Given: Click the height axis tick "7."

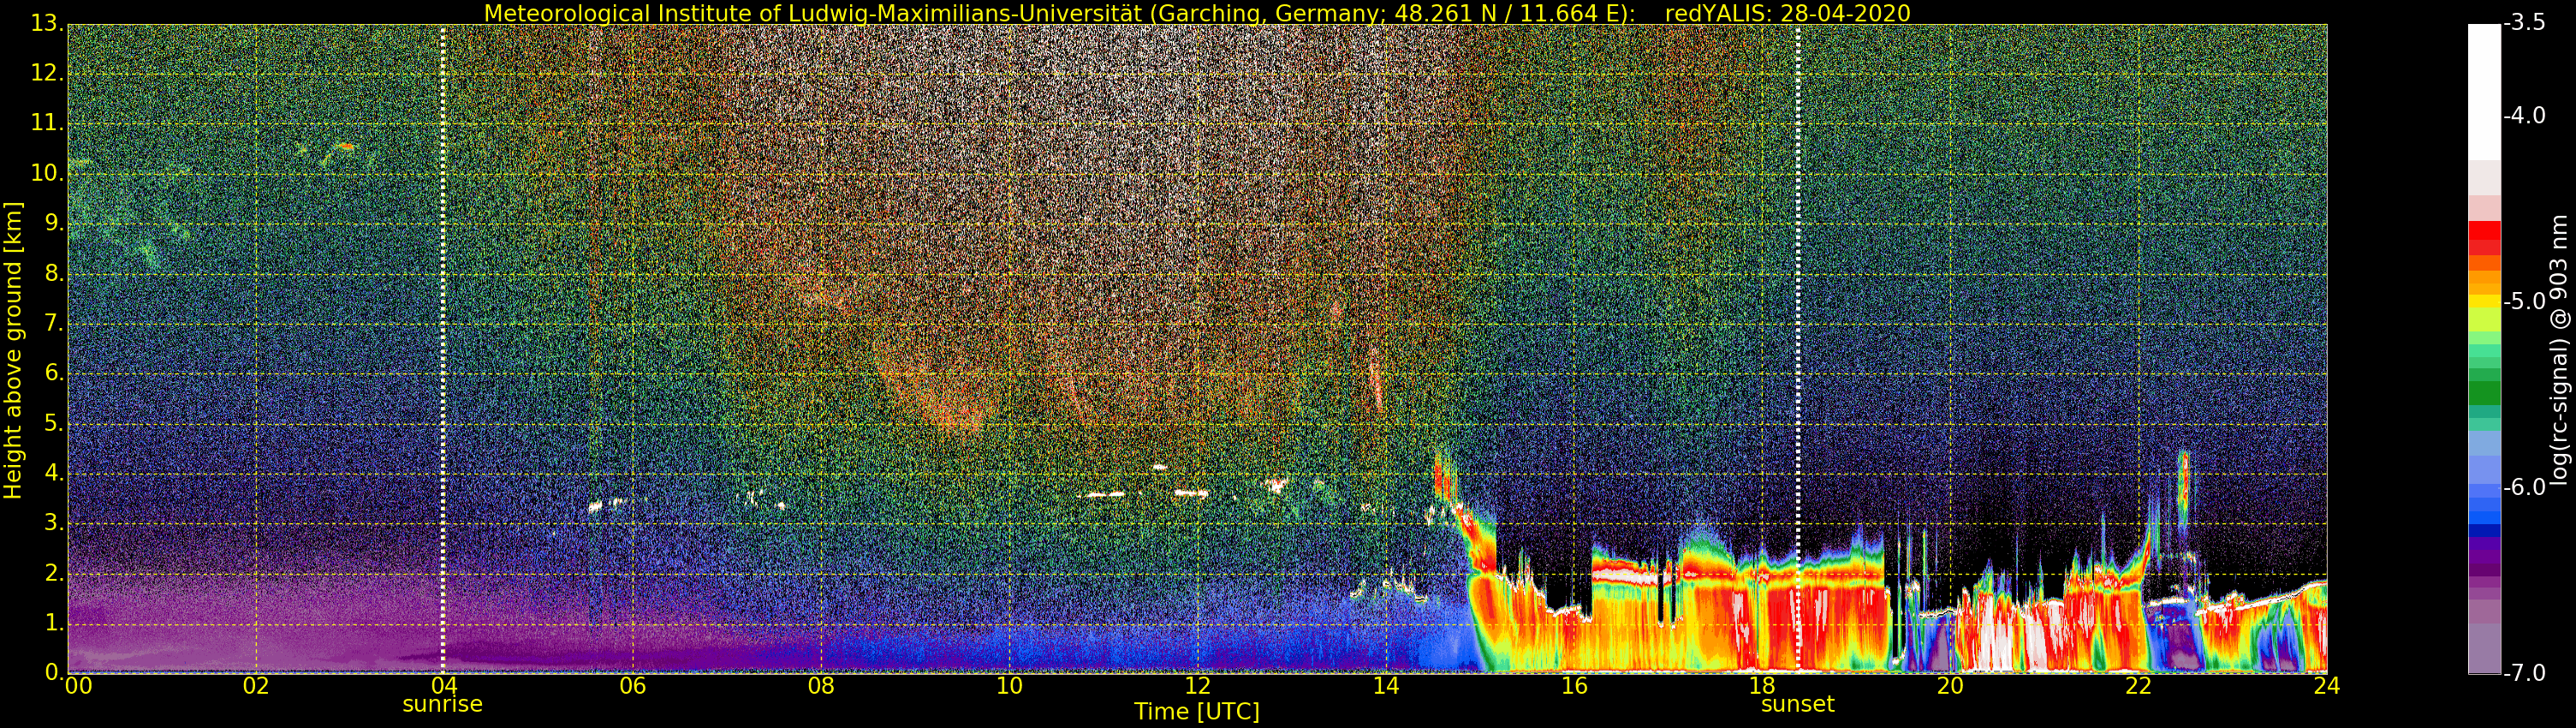Looking at the screenshot, I should click(54, 324).
